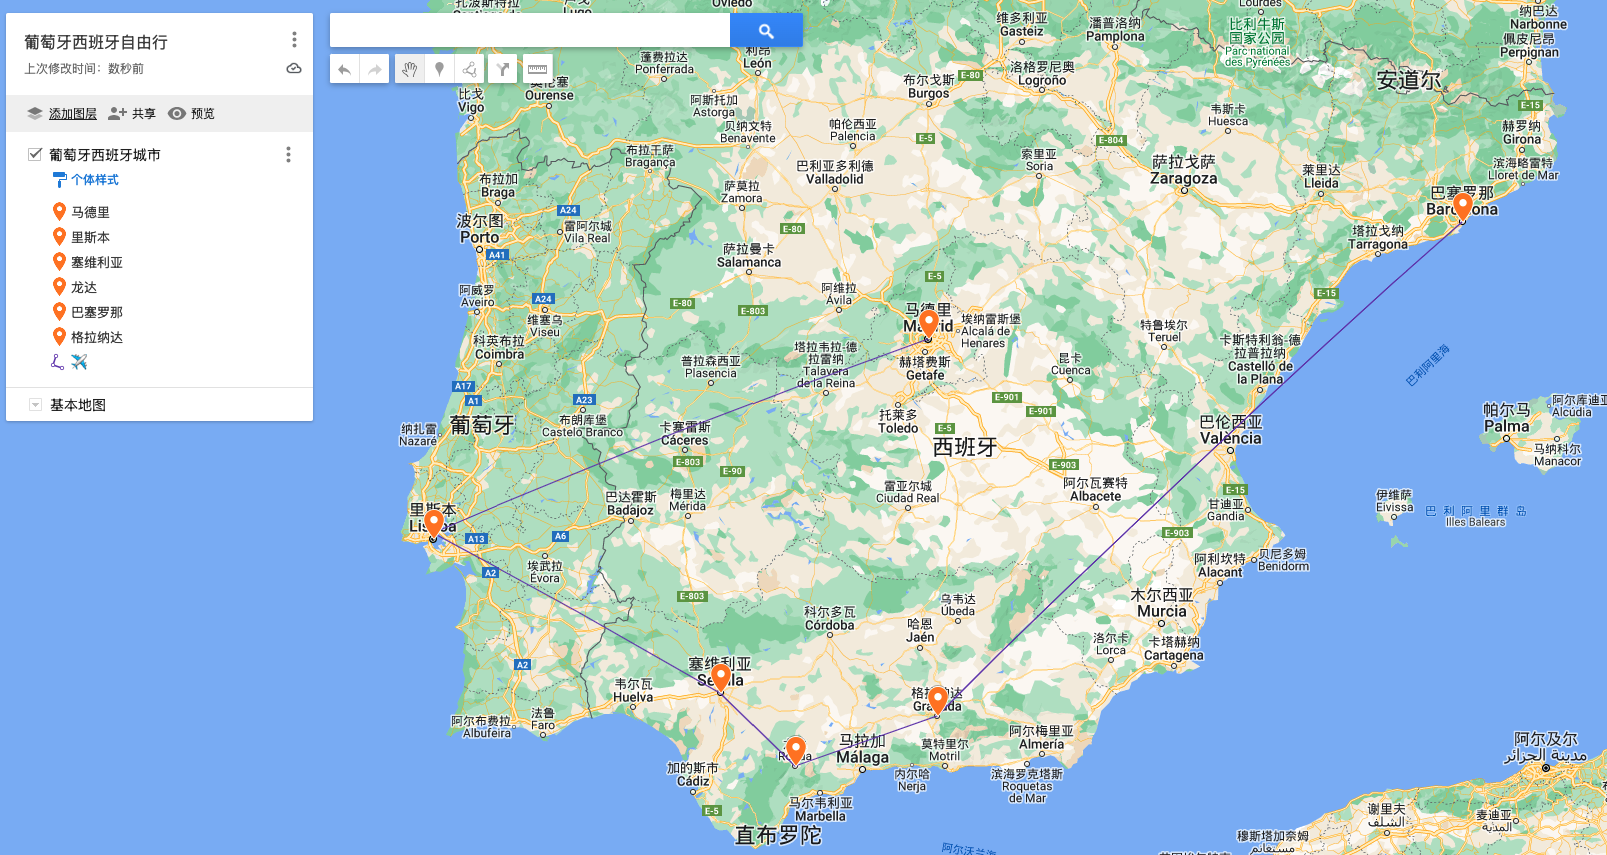Click 基本地图 label

[x=78, y=405]
